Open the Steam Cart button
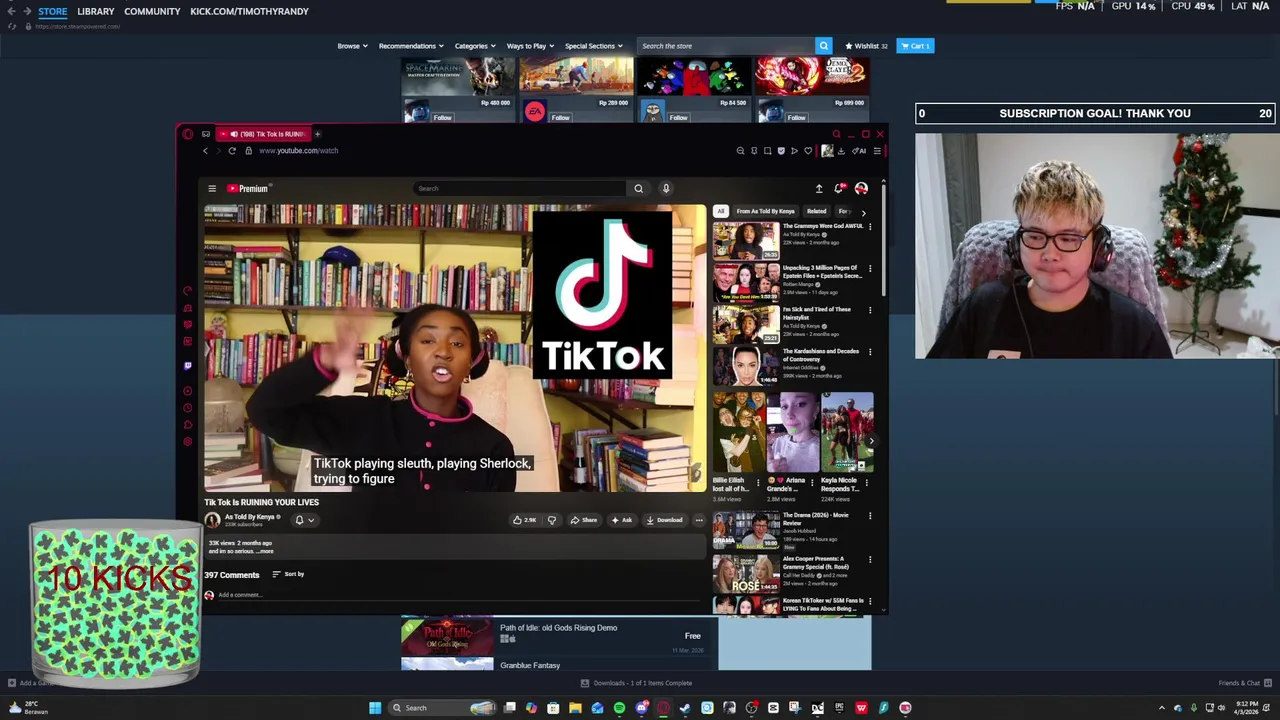Image resolution: width=1280 pixels, height=720 pixels. [x=915, y=46]
